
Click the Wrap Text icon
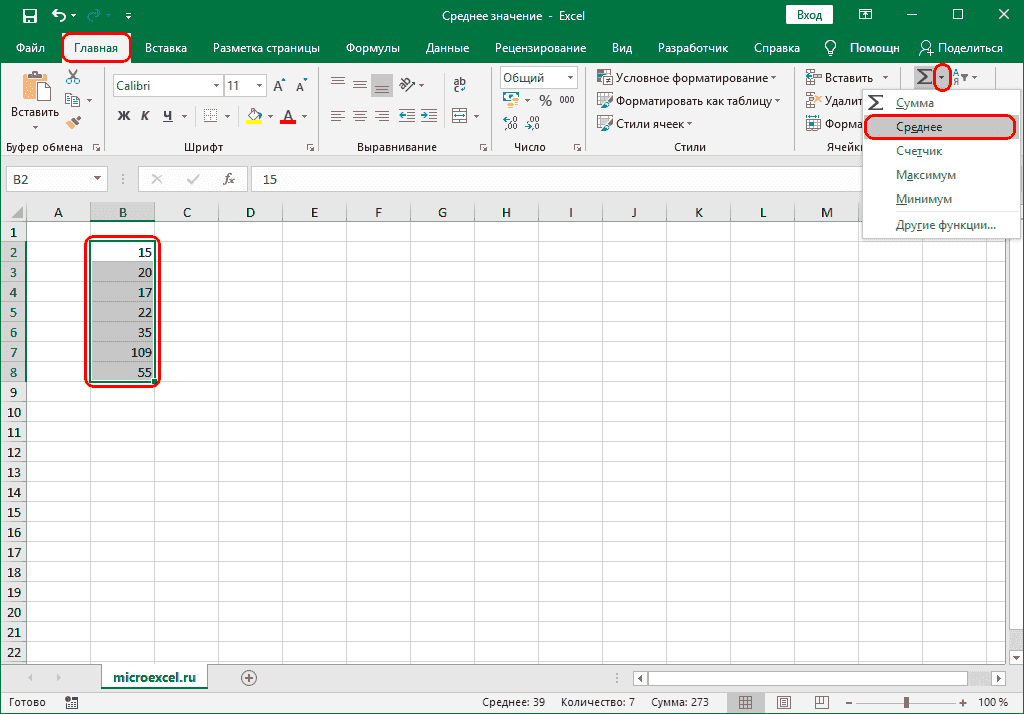[460, 85]
